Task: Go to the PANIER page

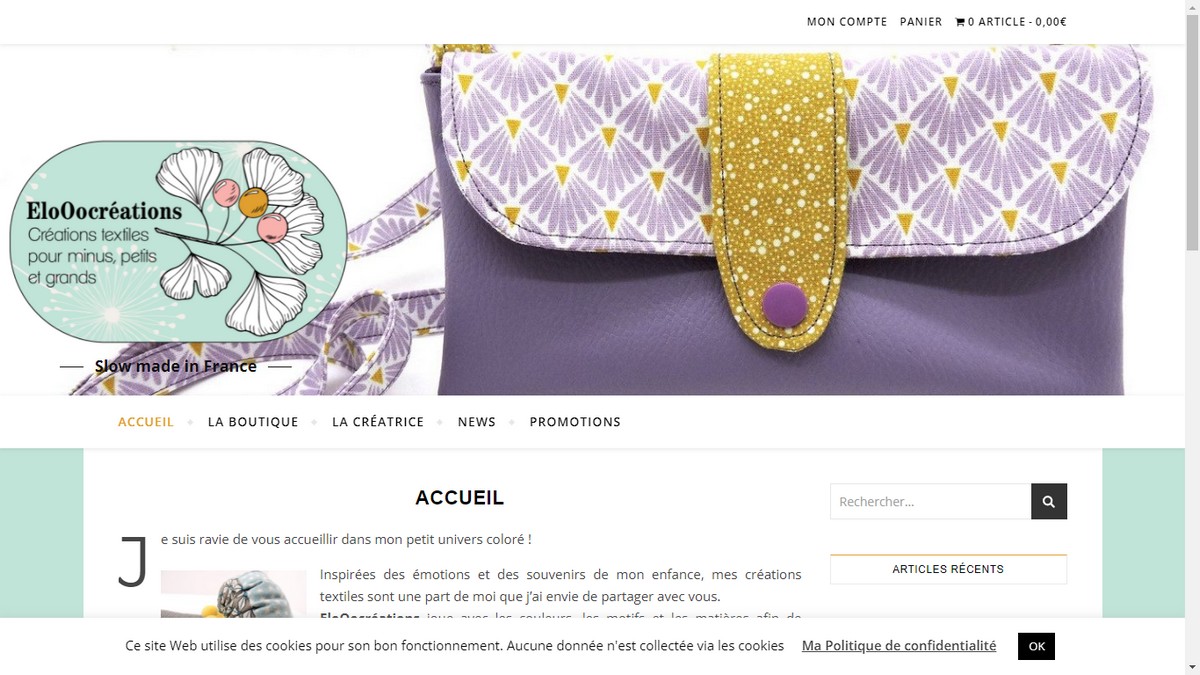Action: tap(921, 22)
